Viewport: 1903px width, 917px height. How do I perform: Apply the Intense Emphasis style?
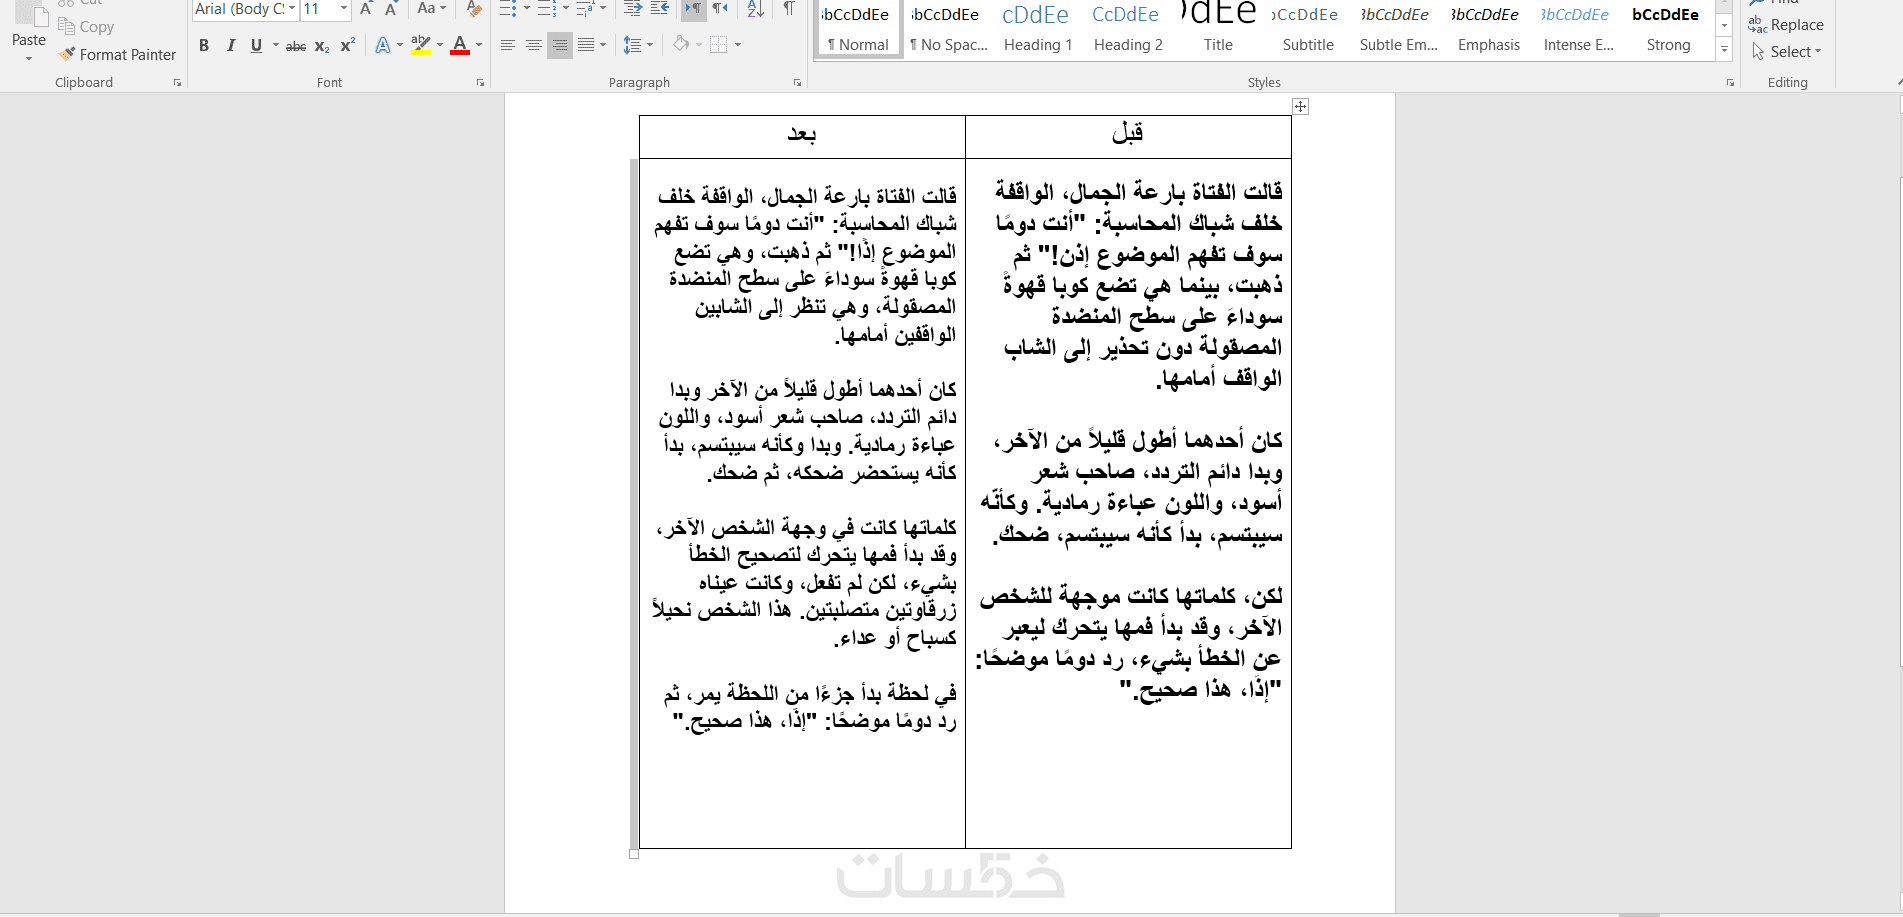click(1578, 29)
